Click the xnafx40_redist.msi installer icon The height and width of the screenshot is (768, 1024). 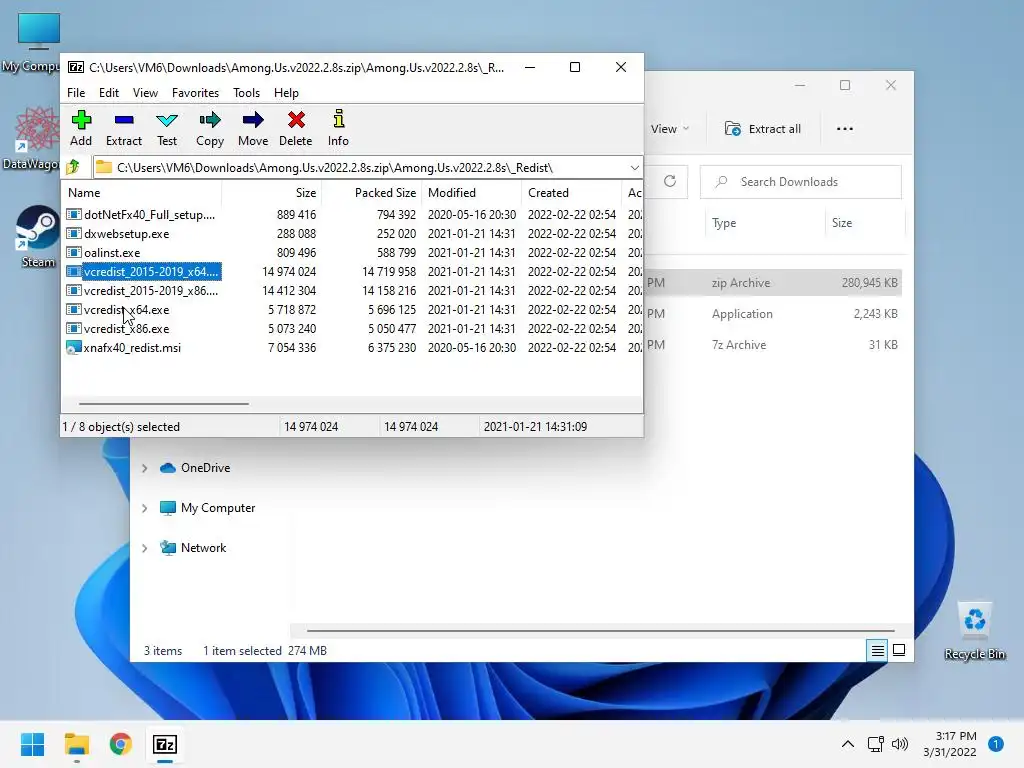coord(74,347)
